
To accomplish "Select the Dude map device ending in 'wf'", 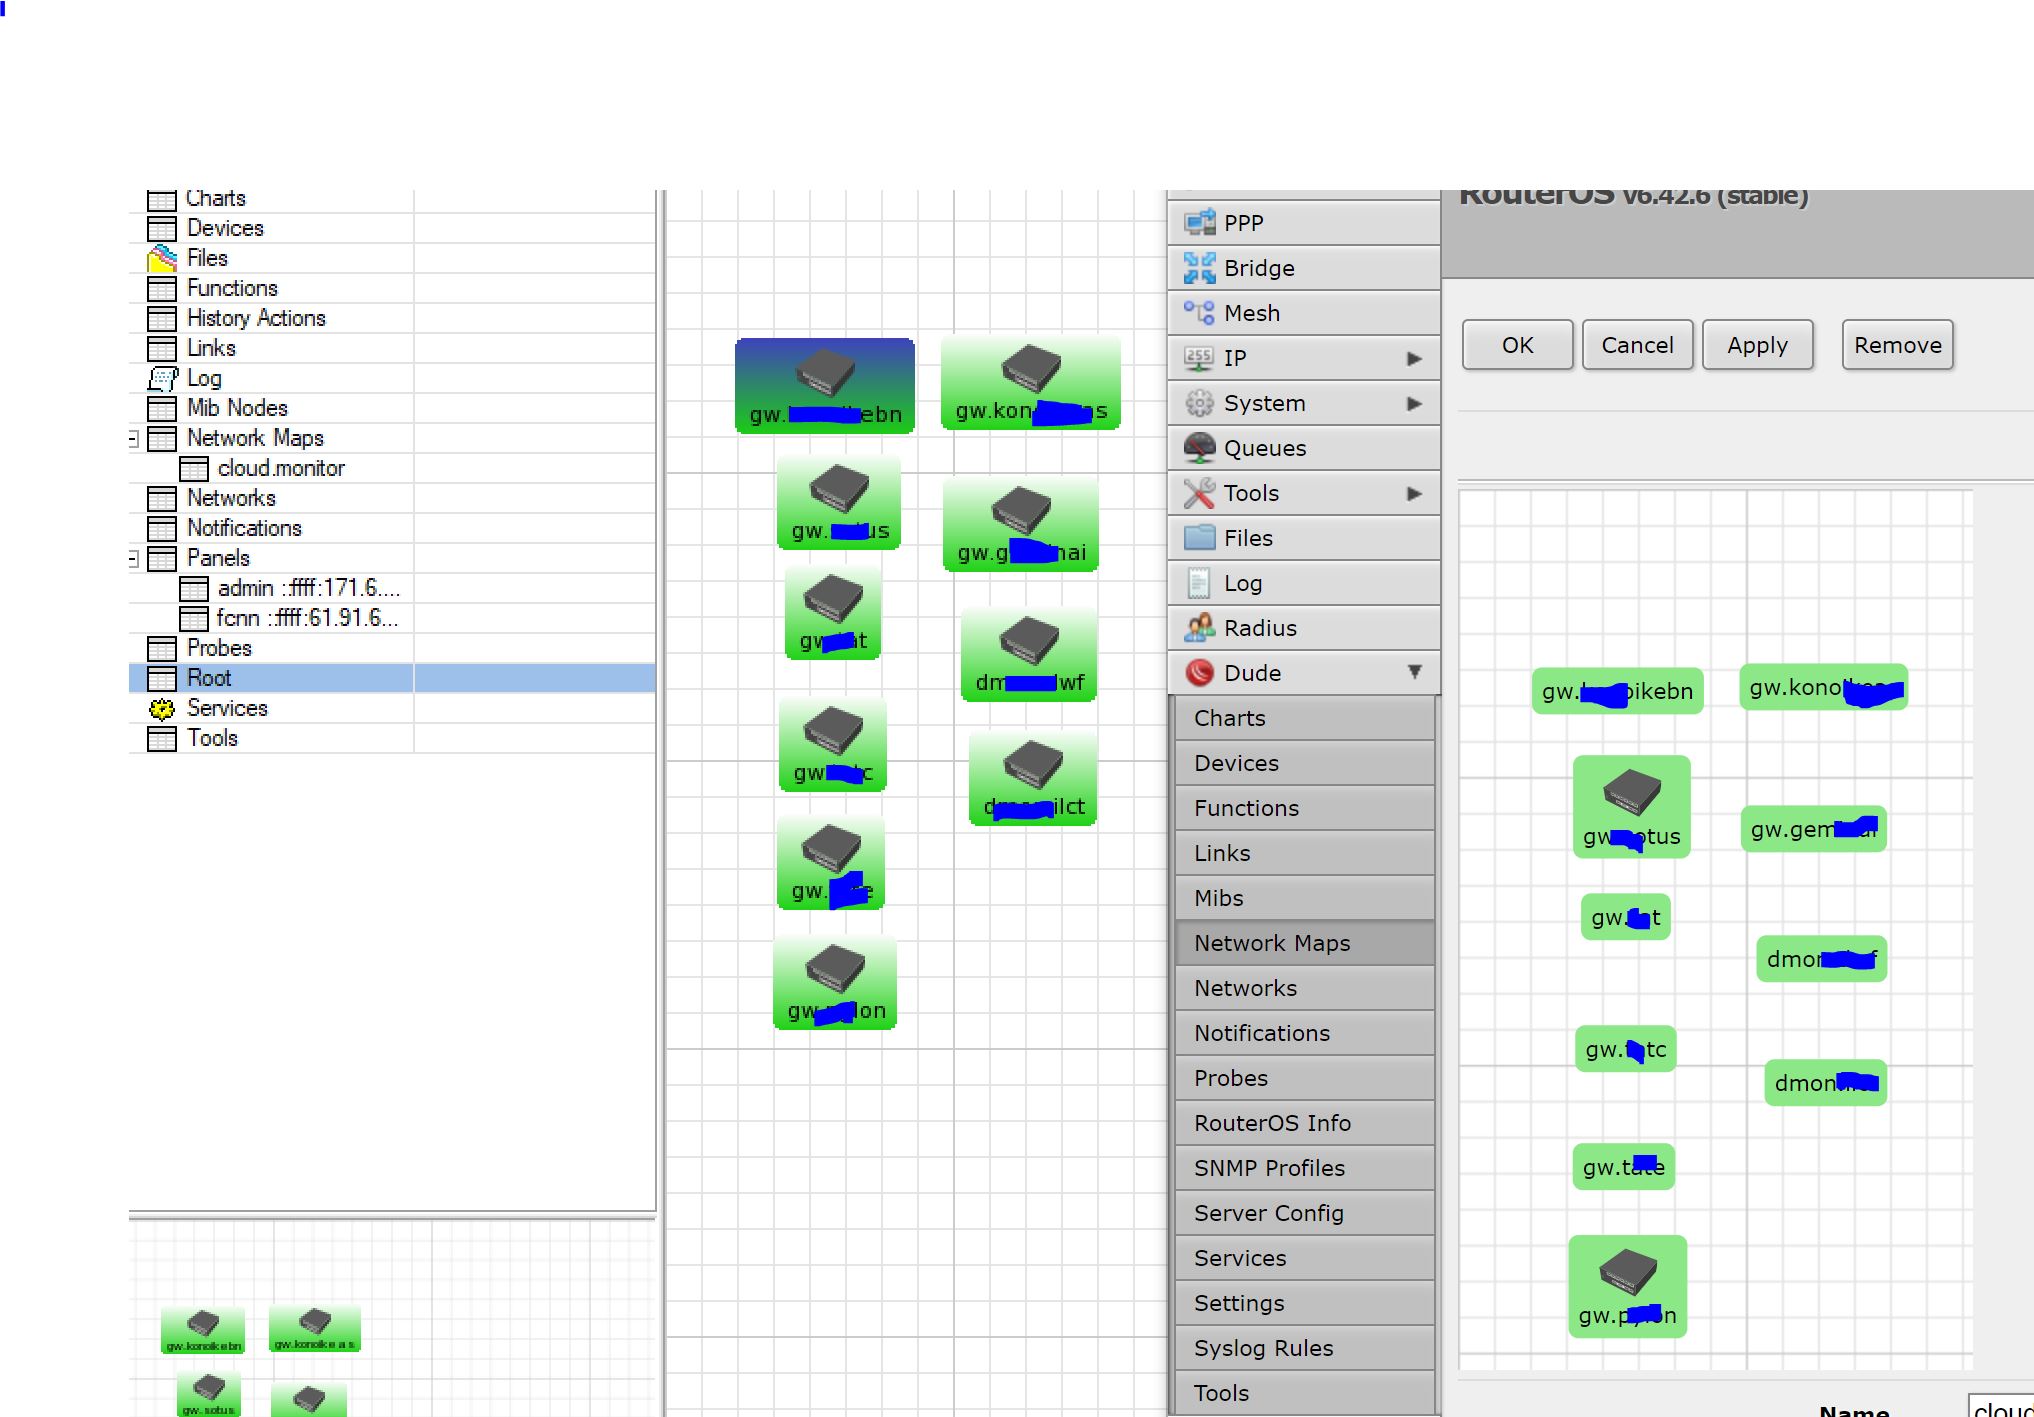I will [x=1029, y=654].
